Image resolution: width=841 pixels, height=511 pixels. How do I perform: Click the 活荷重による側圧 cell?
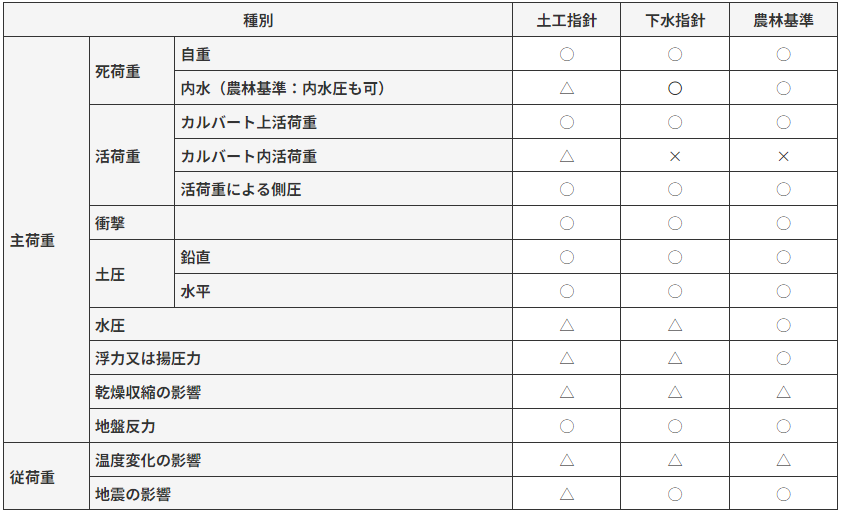[x=343, y=189]
